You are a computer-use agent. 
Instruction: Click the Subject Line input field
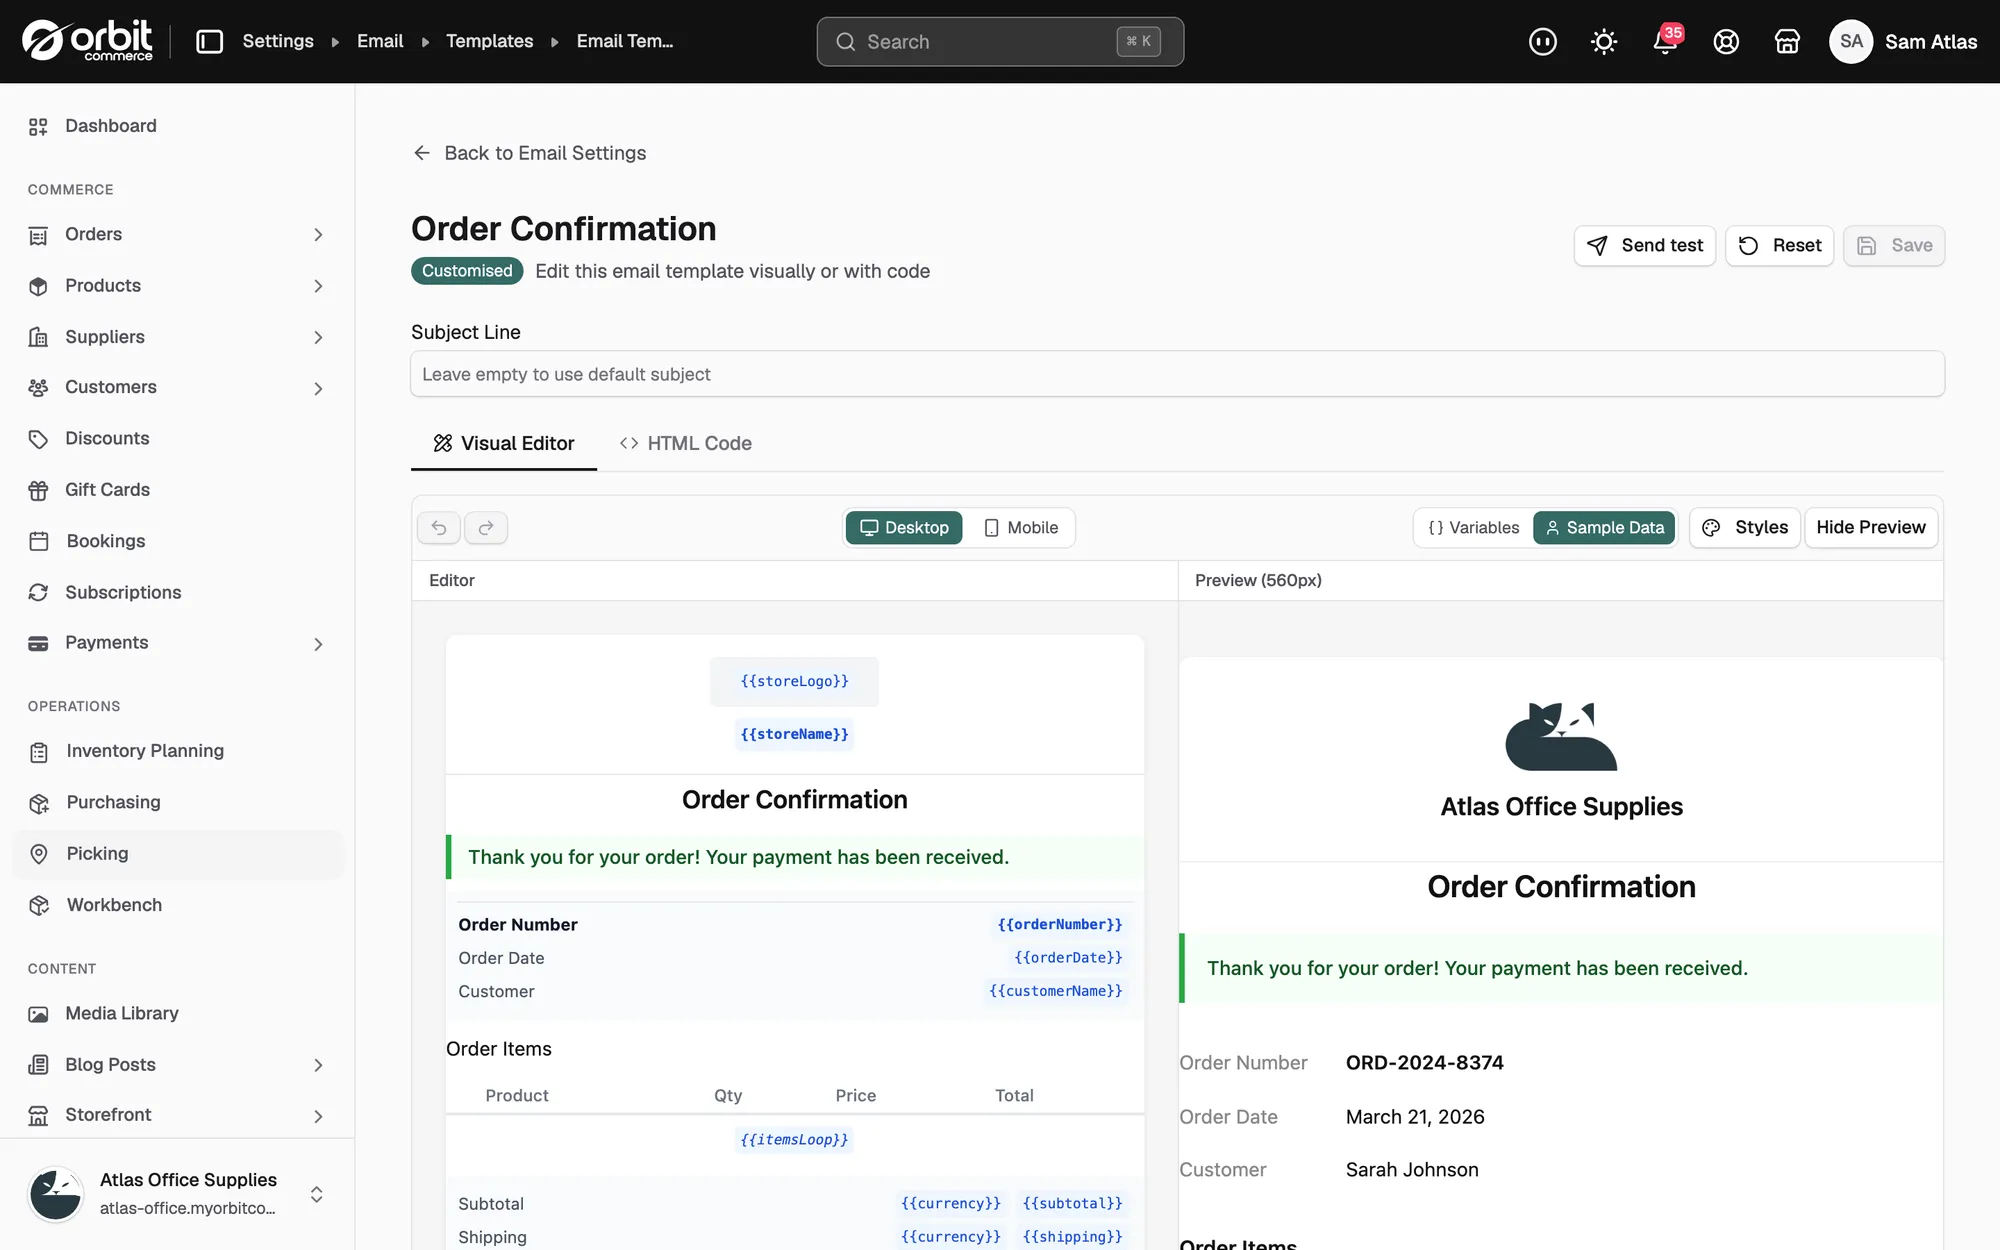pyautogui.click(x=1177, y=374)
